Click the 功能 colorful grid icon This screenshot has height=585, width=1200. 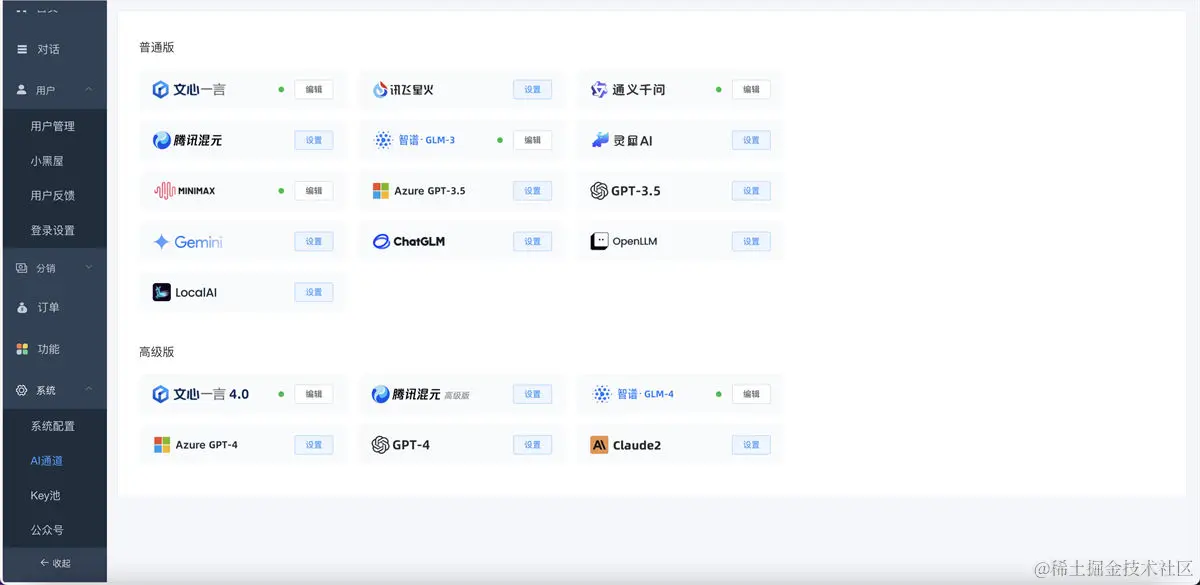point(22,349)
